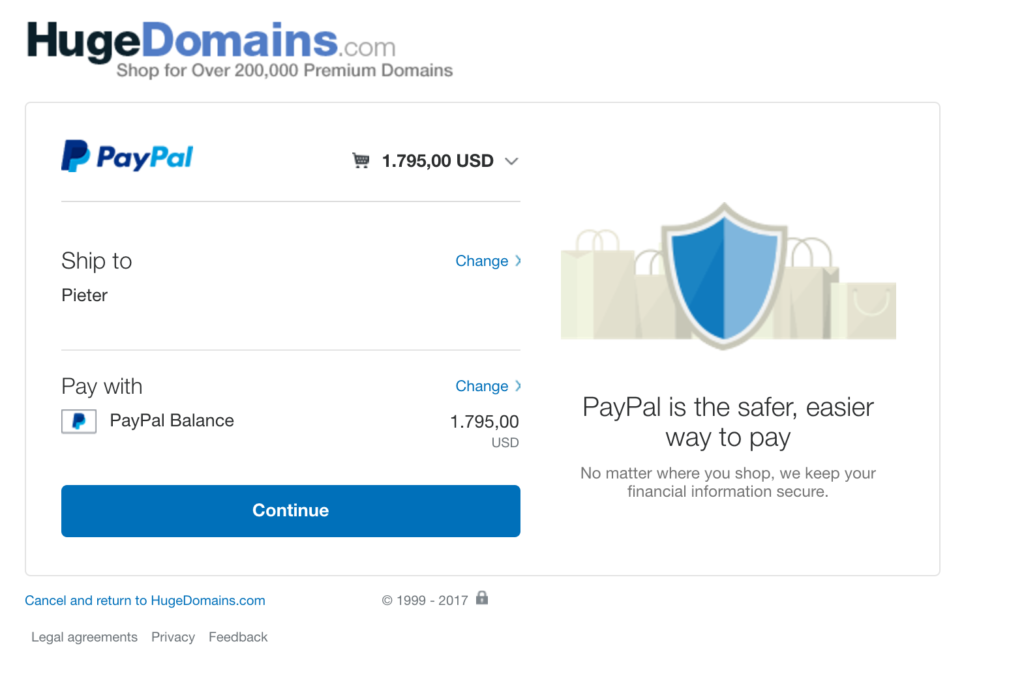Expand the 1.795,00 USD order summary chevron

coord(511,161)
